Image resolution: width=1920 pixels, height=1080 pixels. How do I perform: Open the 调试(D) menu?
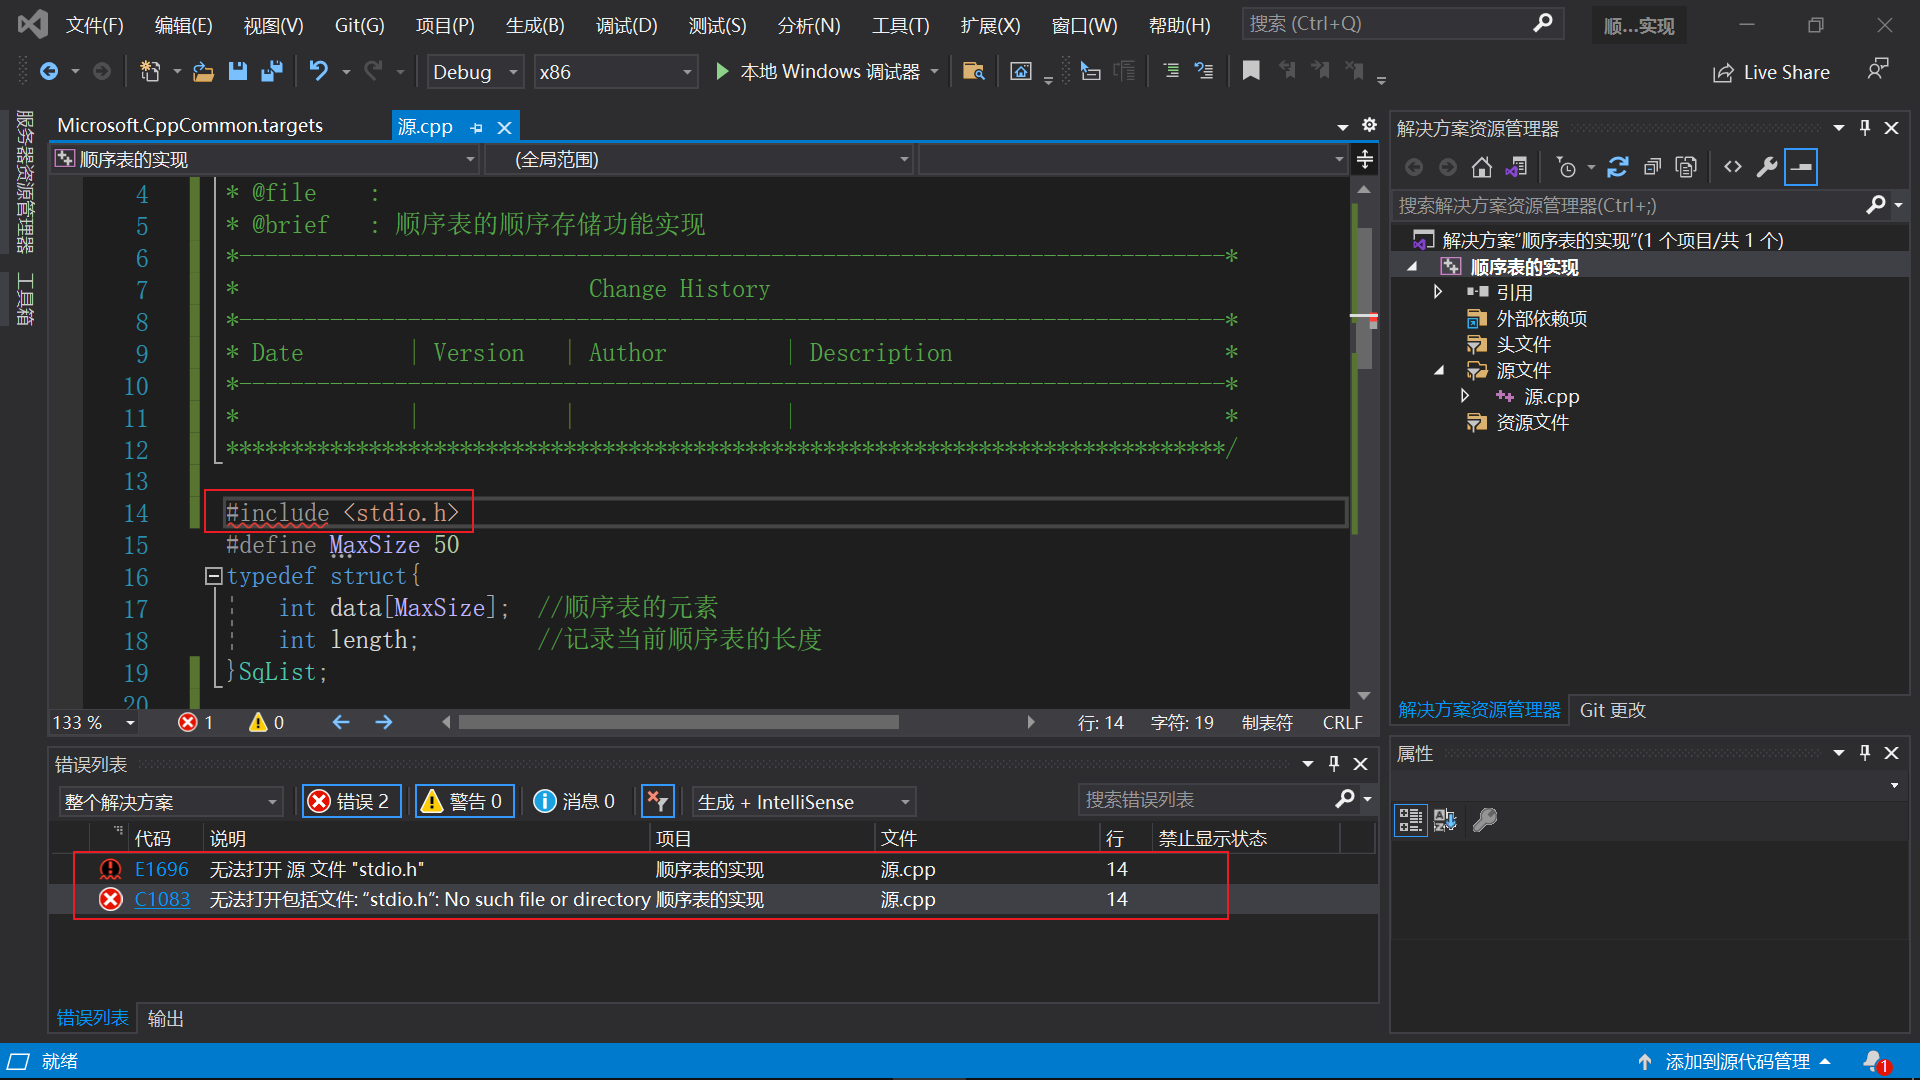point(626,25)
